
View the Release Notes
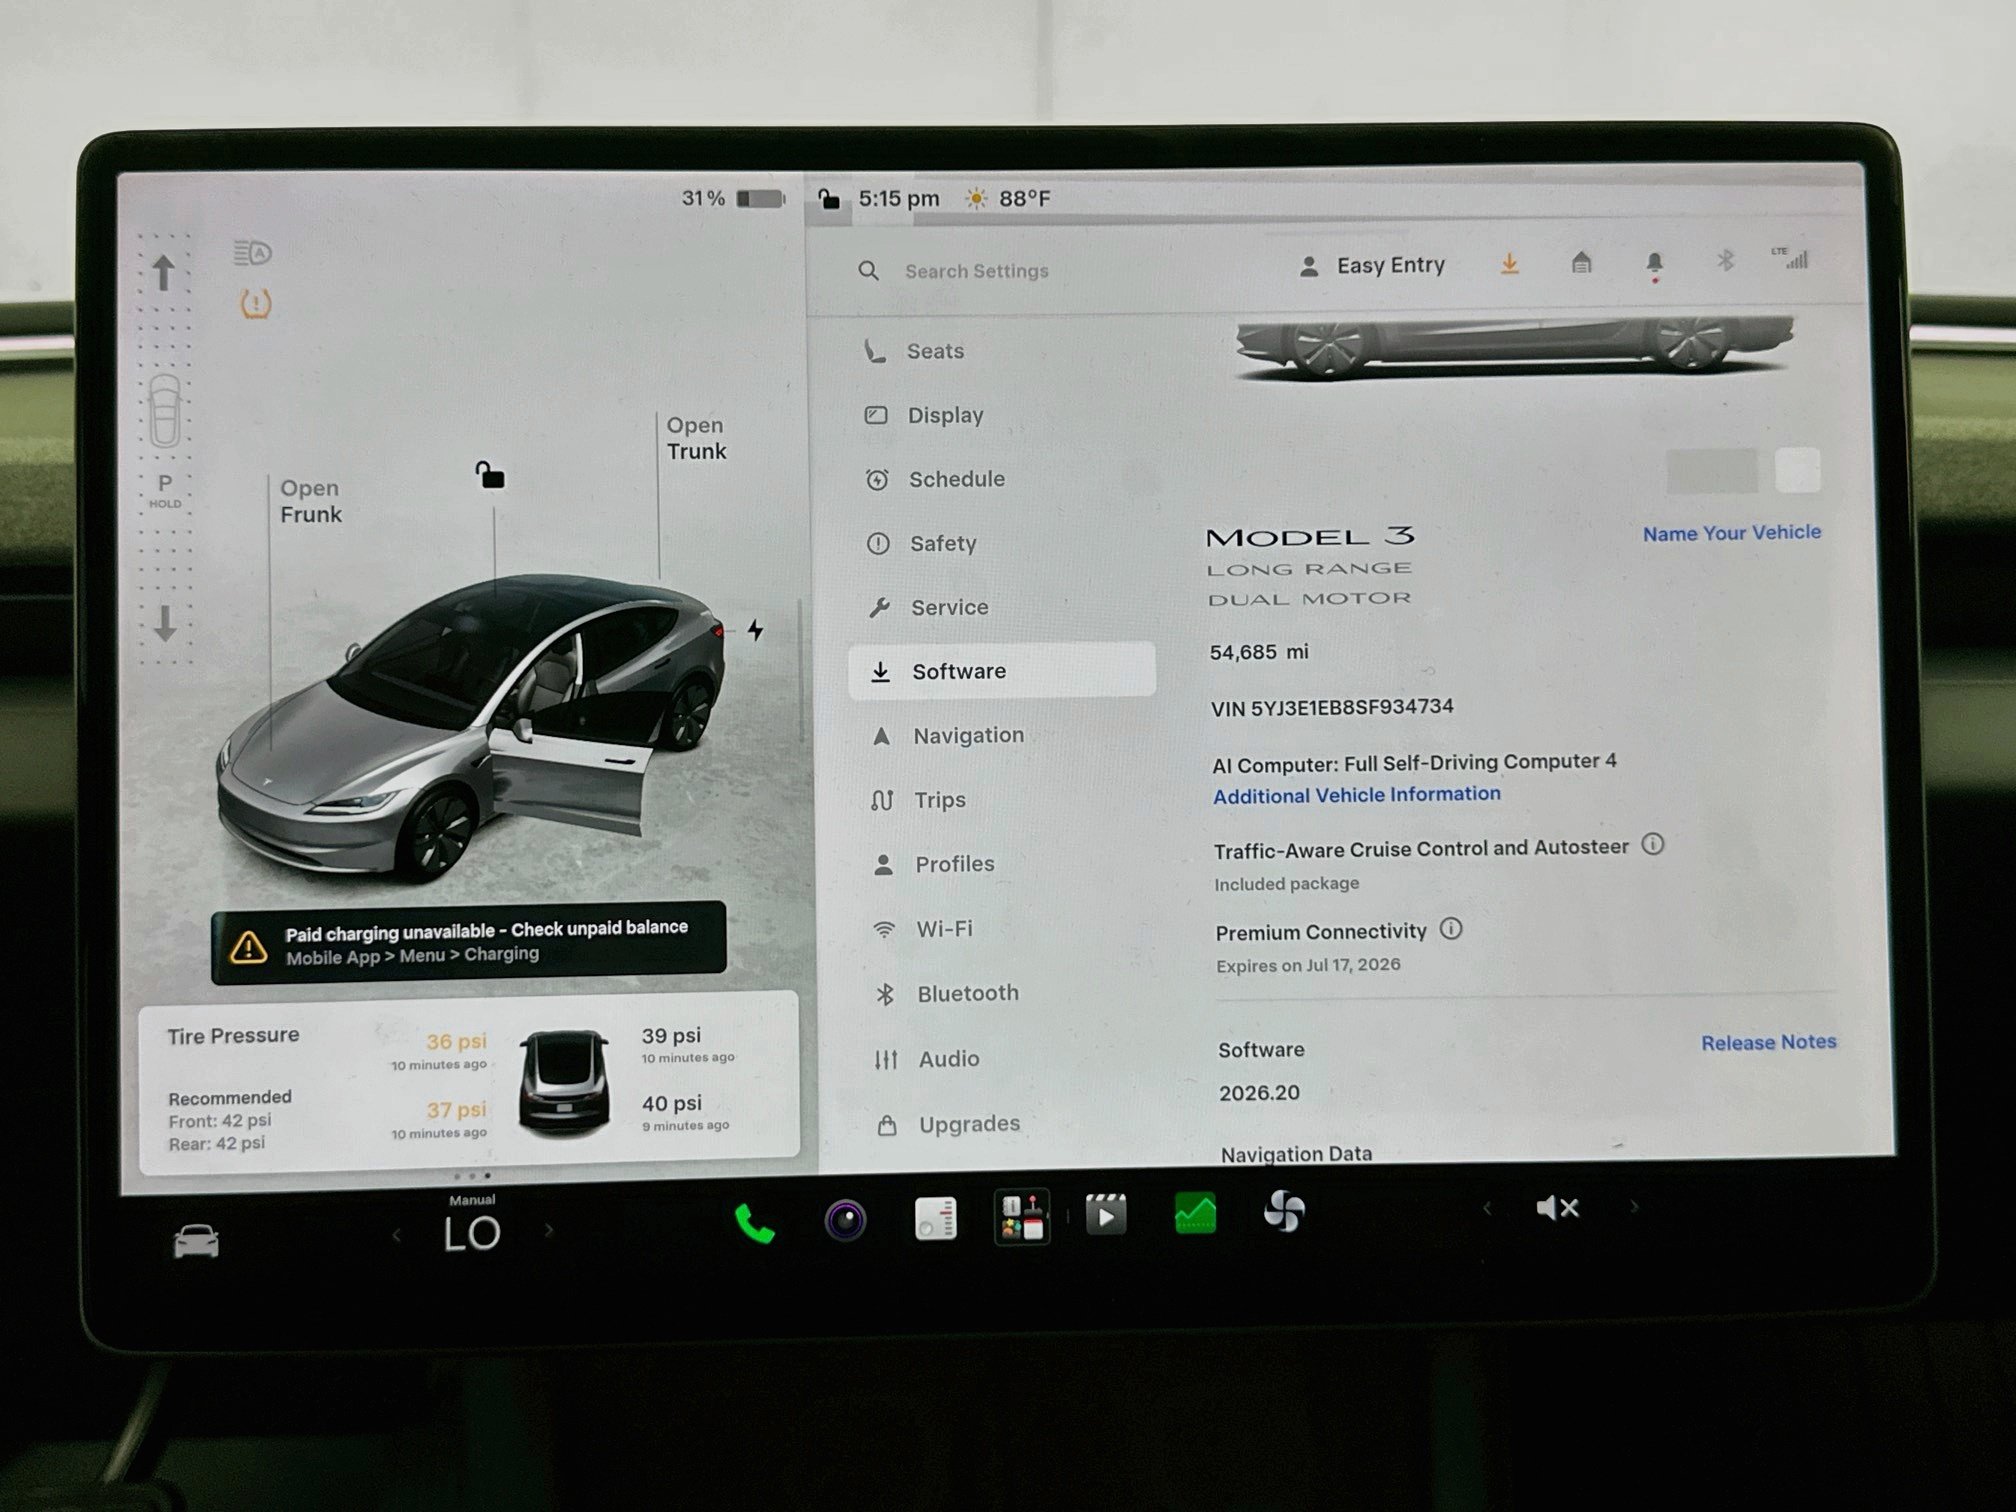[x=1768, y=1042]
